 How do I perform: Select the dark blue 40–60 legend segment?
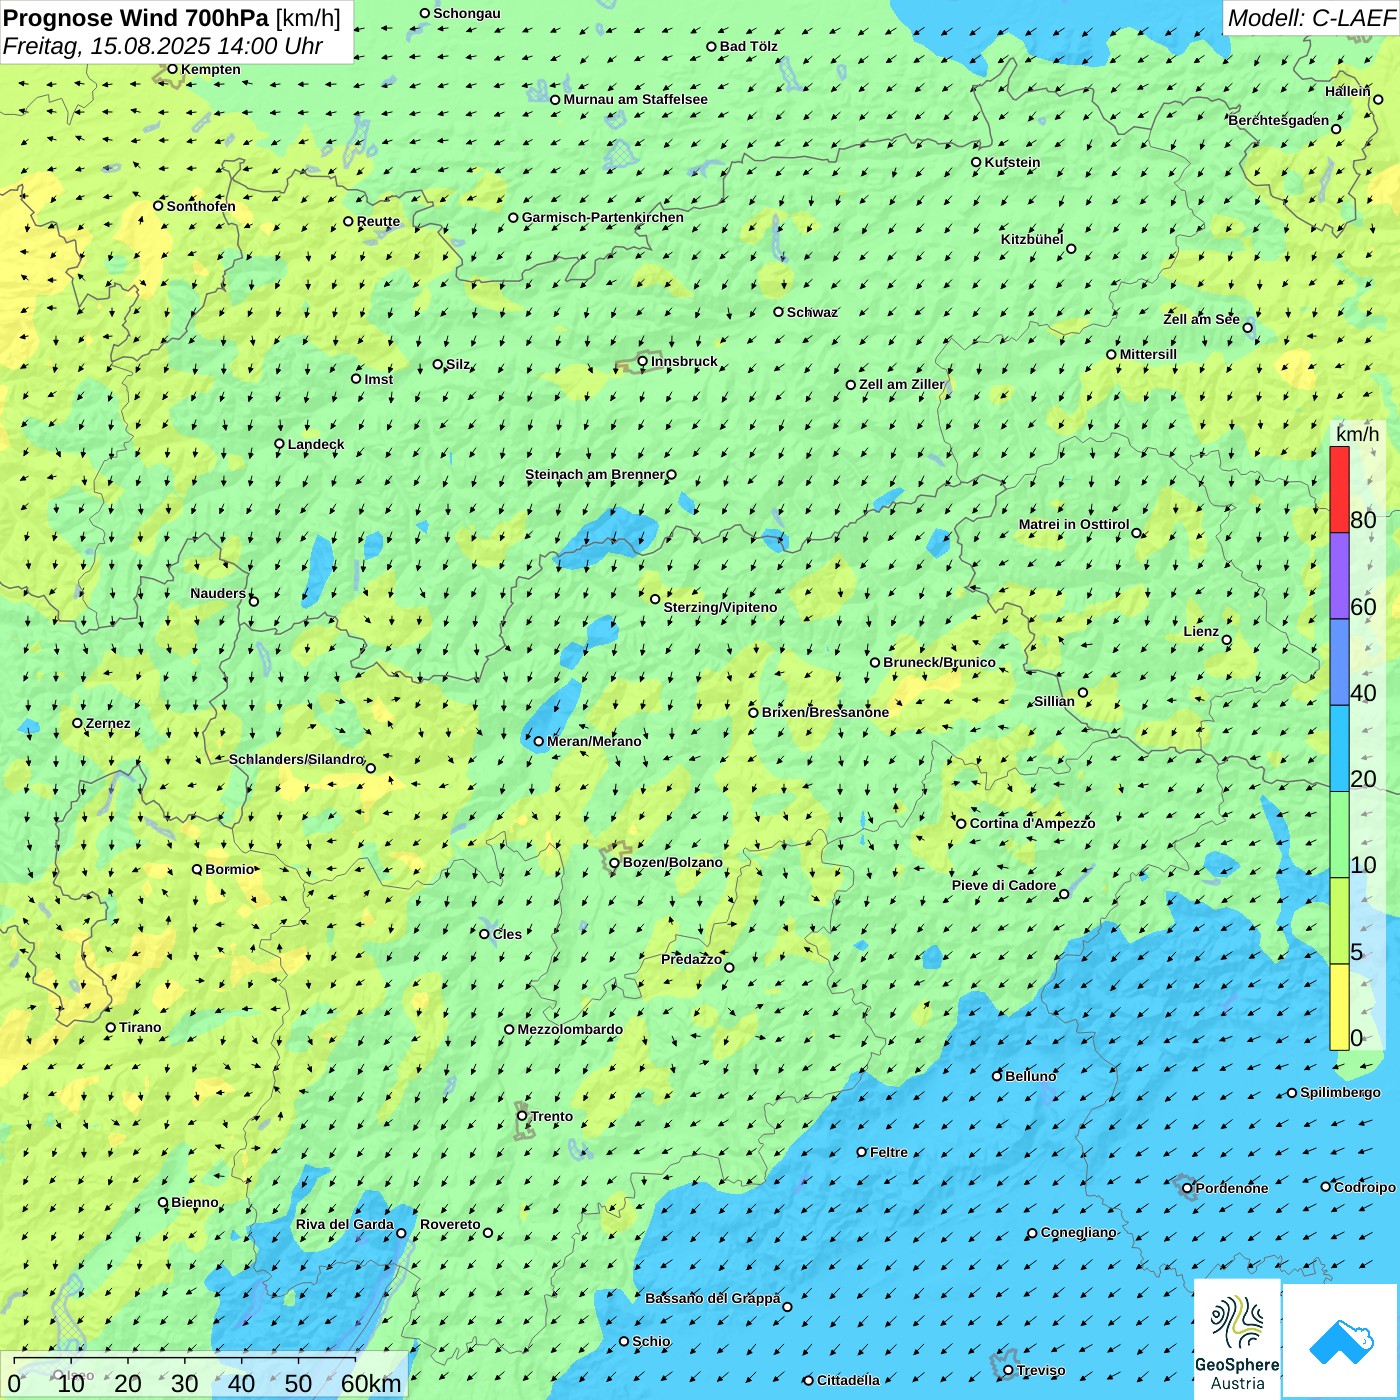[1339, 662]
